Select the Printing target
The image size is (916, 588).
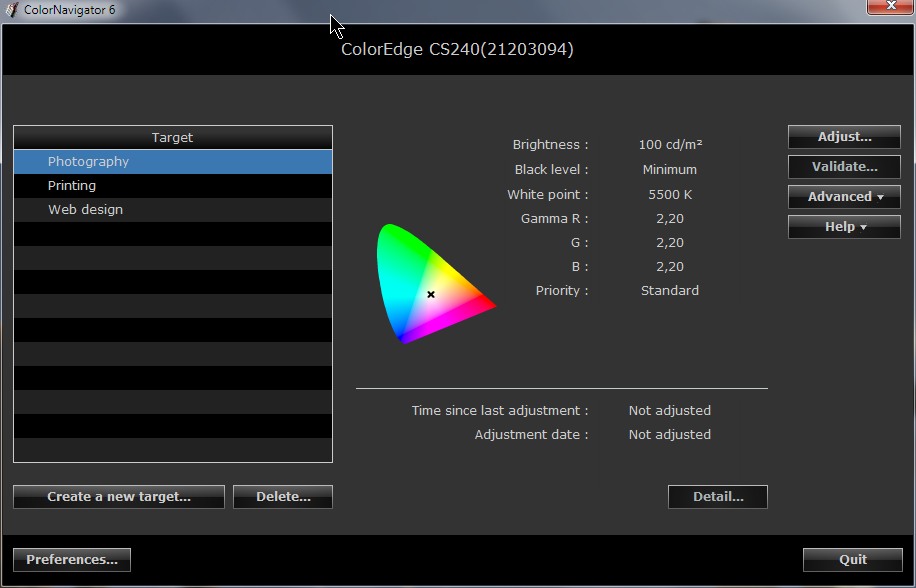pos(173,186)
